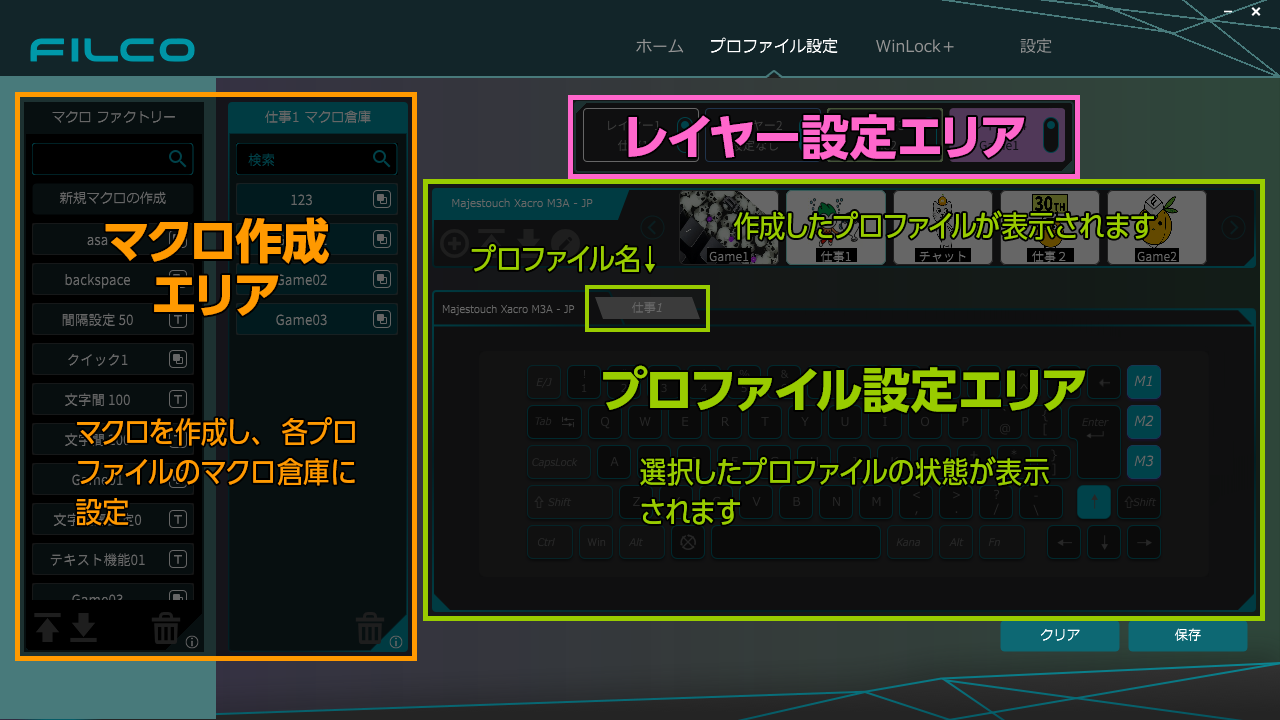The image size is (1280, 720).
Task: Select the 仕事２ profile thumbnail
Action: click(x=1049, y=227)
